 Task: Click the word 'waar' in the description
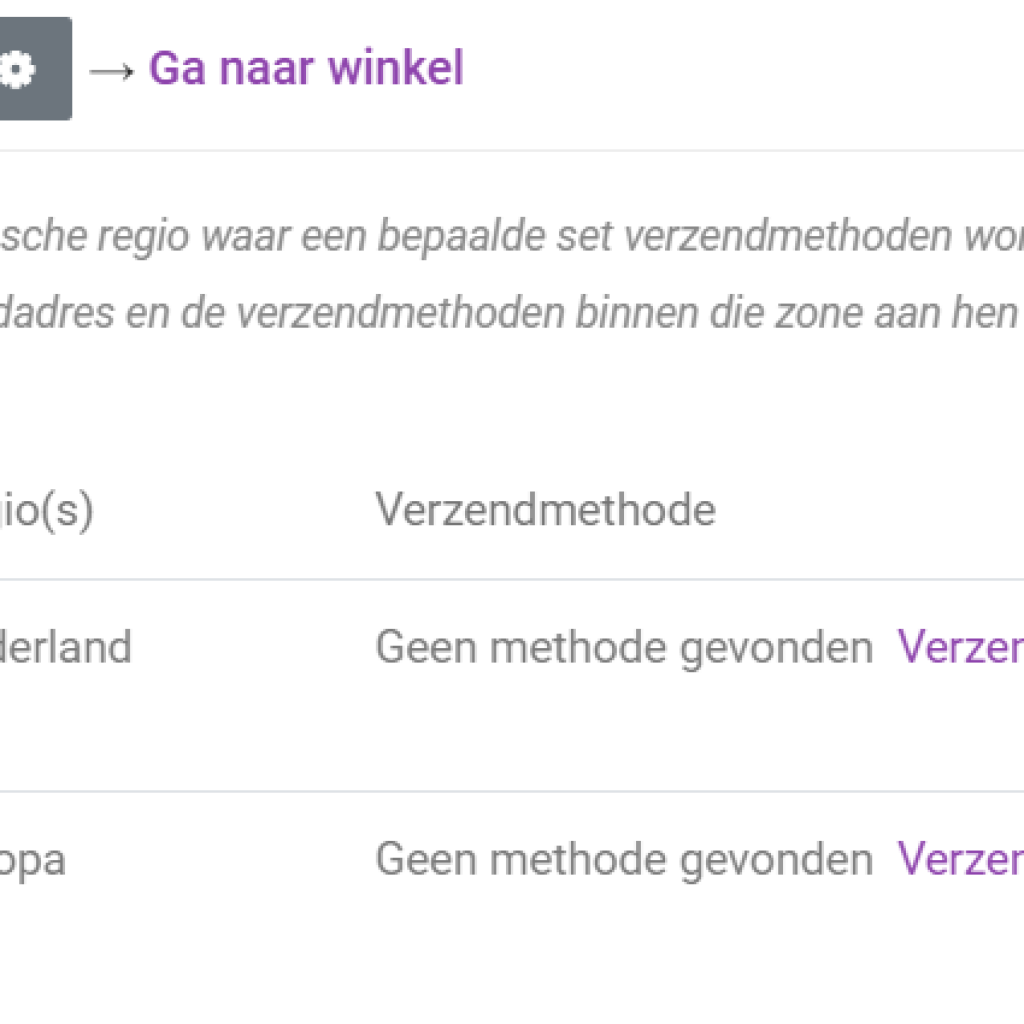(246, 238)
